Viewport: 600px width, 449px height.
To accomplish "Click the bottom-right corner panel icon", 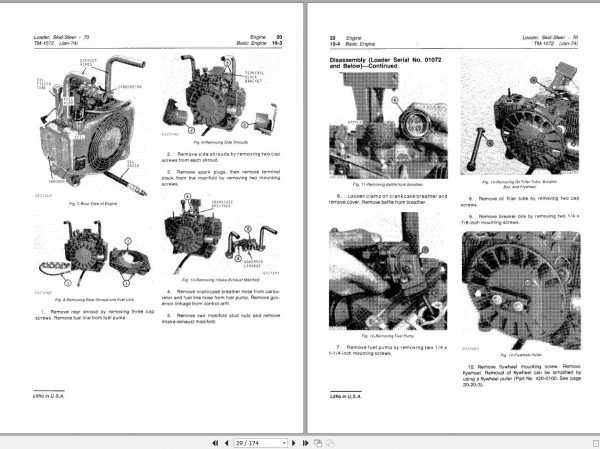I will [595, 443].
